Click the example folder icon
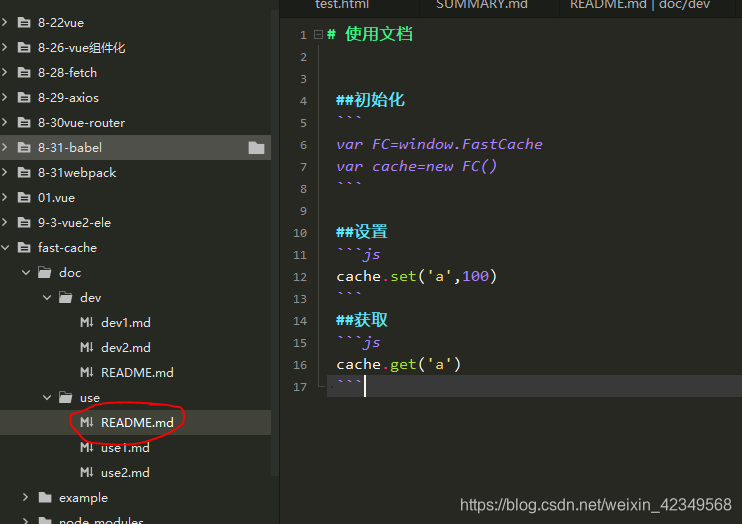Screen dimensions: 742x524 tap(45, 497)
